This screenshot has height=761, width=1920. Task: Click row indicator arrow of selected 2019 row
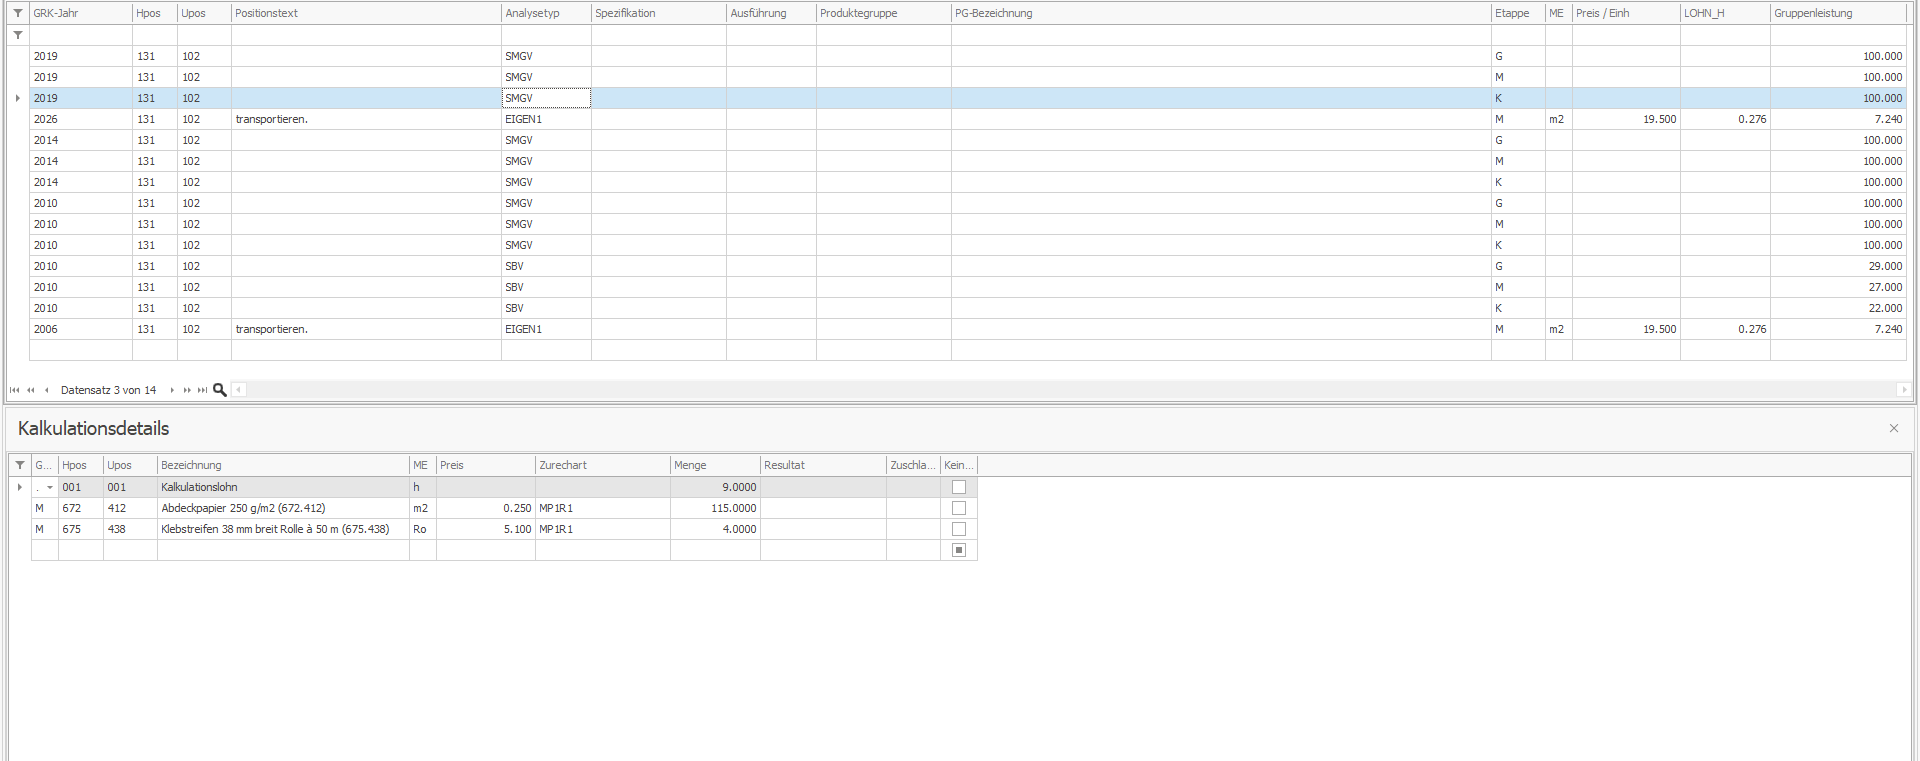(x=18, y=98)
